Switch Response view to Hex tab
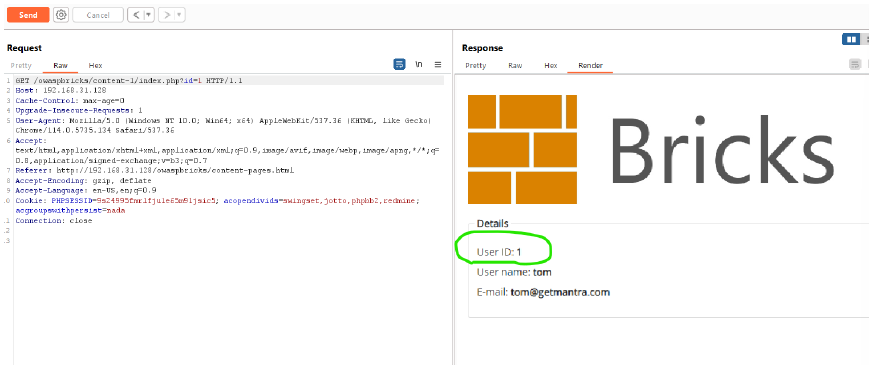The width and height of the screenshot is (873, 369). pos(551,66)
